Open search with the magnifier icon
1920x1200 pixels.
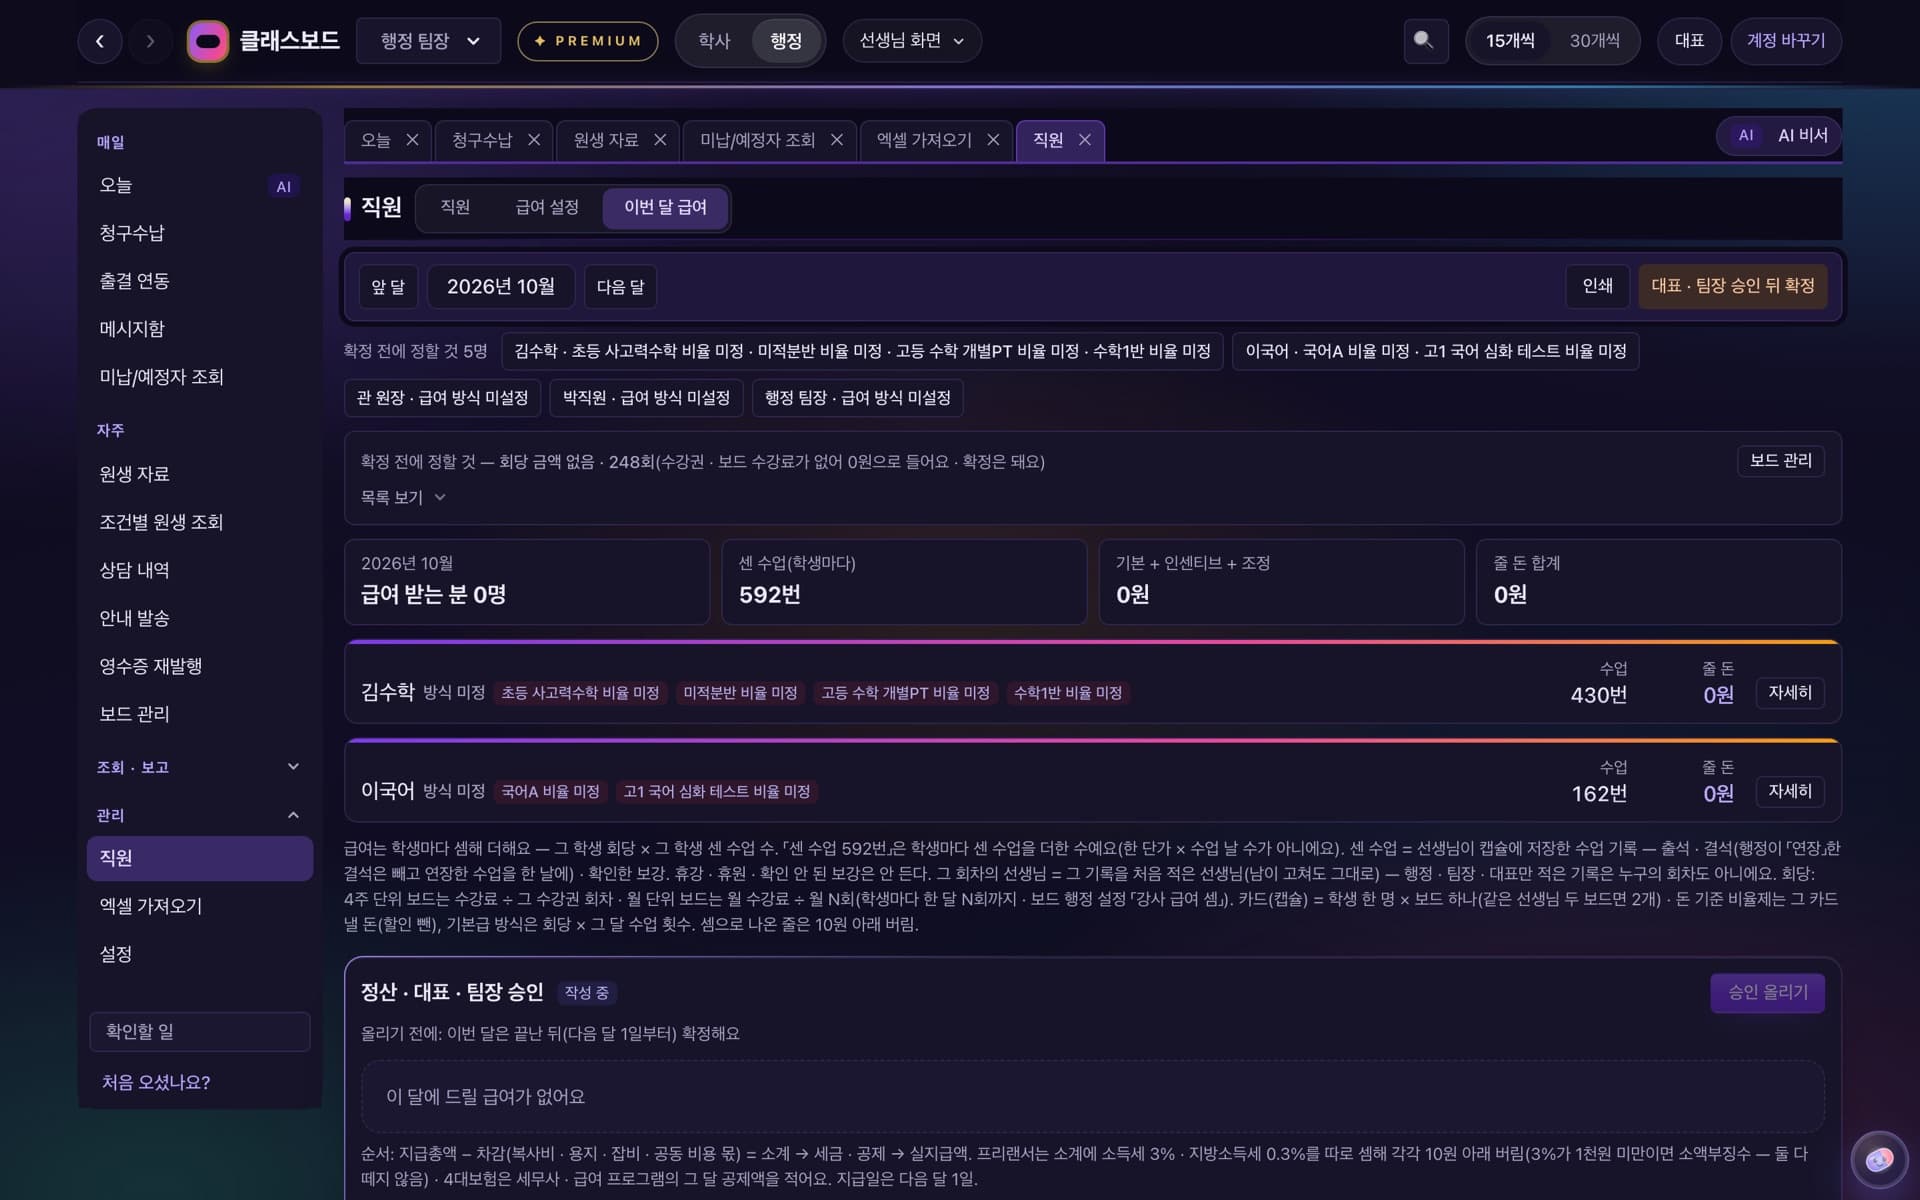click(x=1425, y=41)
